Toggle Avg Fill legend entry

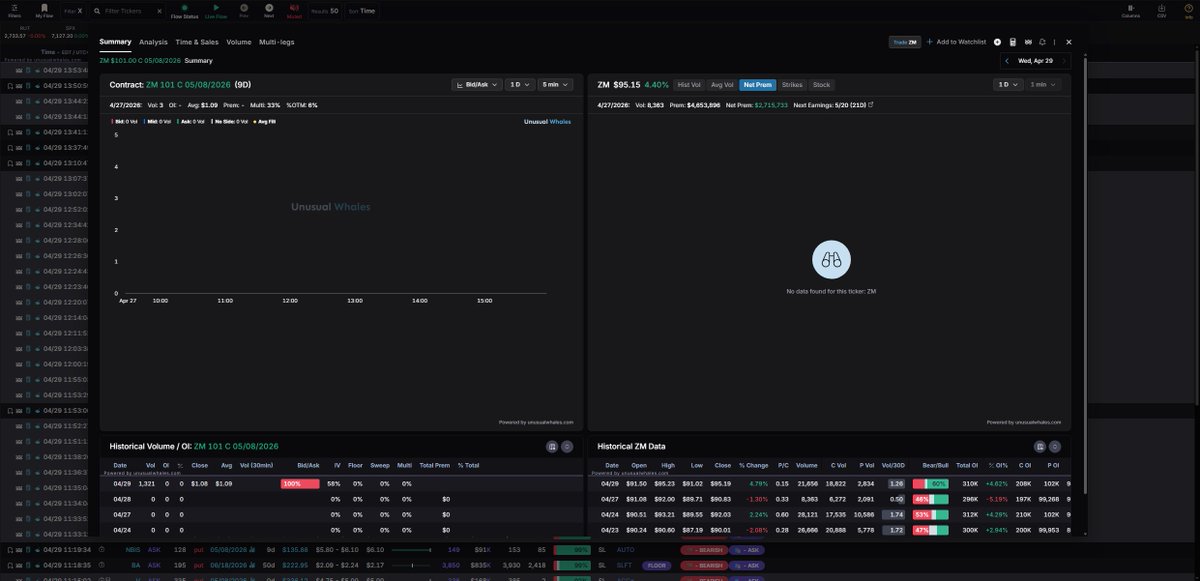[263, 121]
